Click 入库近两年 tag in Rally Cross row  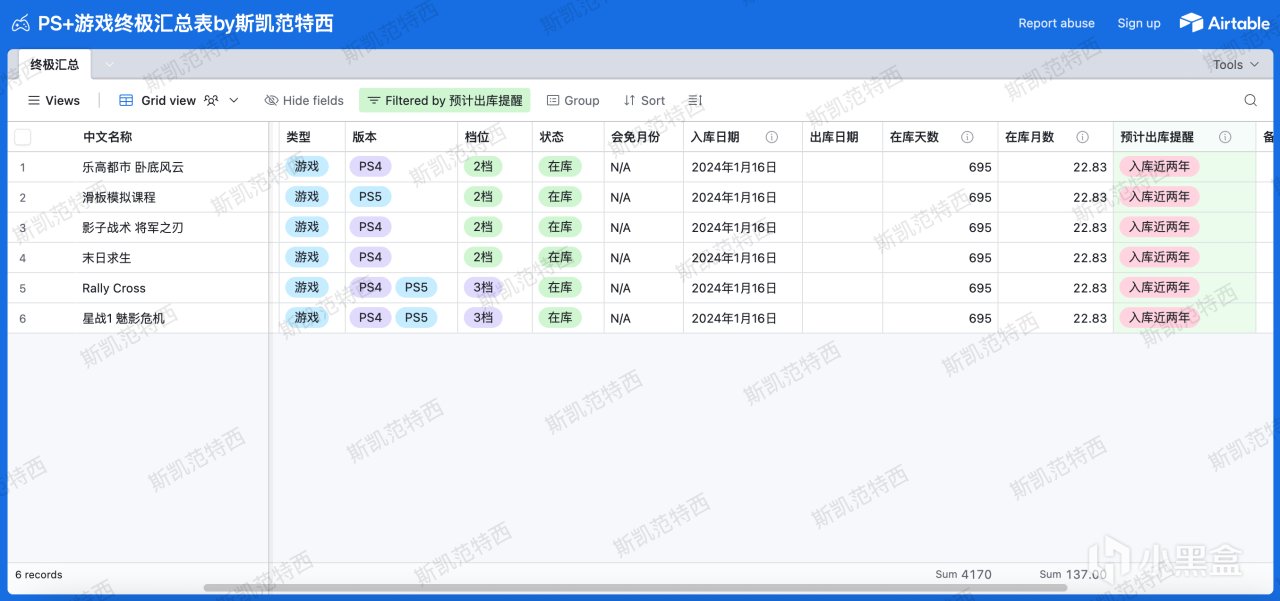click(1159, 287)
